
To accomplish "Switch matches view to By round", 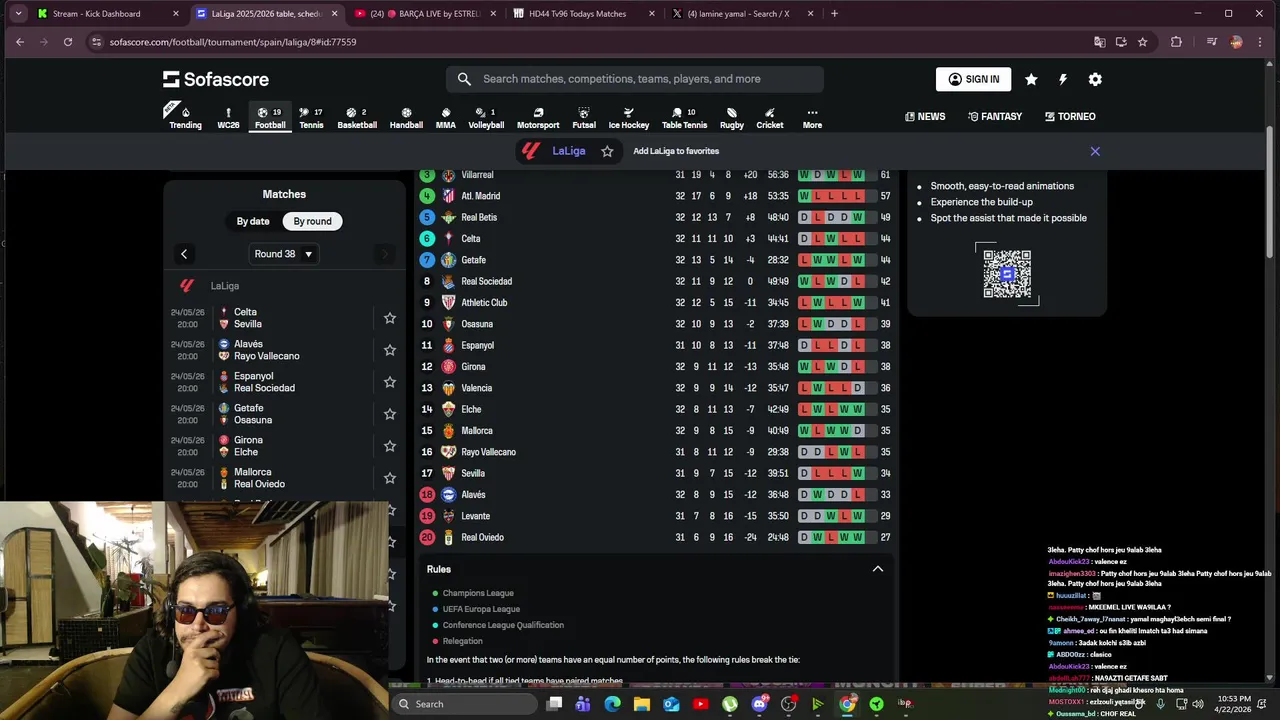I will coord(312,221).
